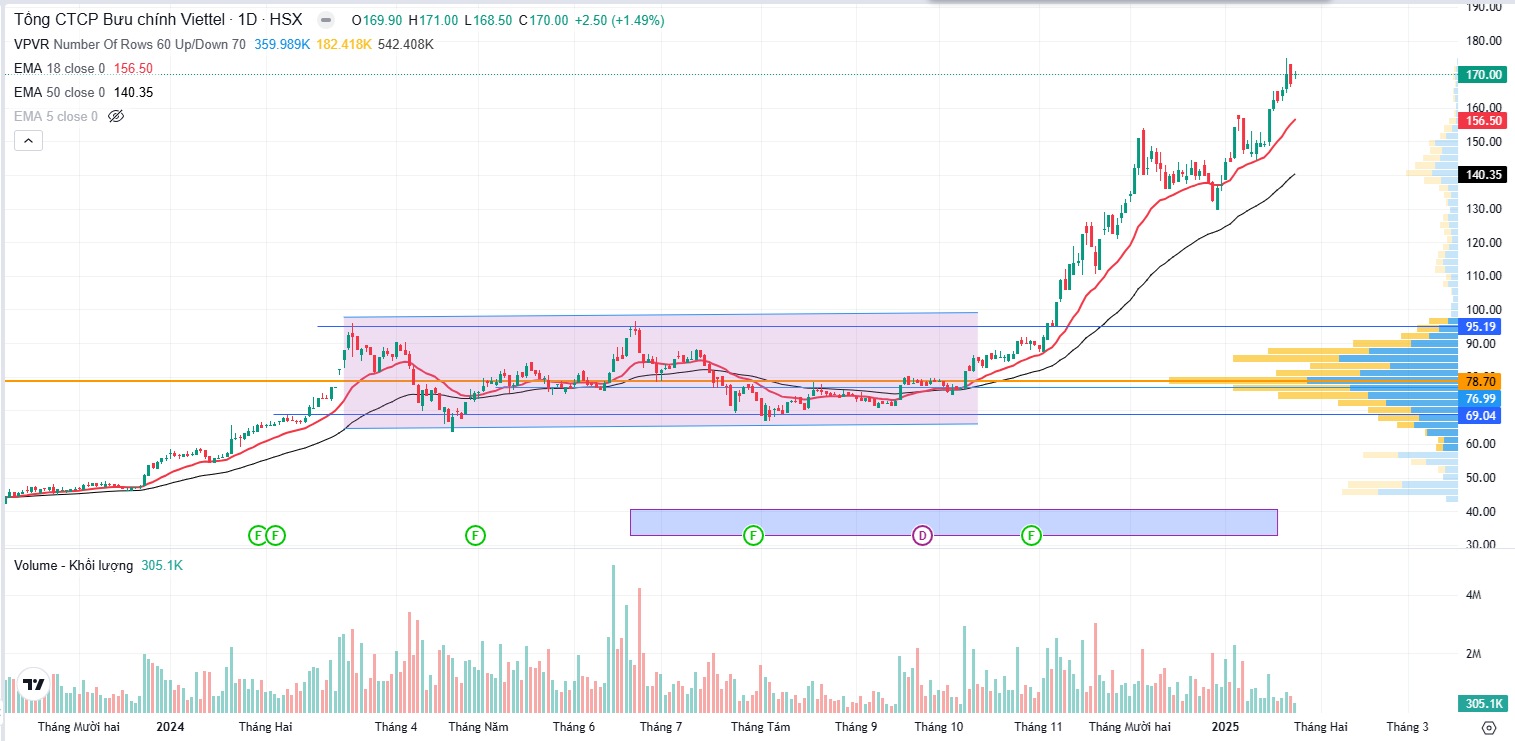
Task: Select the VPVR indicator legend
Action: click(130, 44)
